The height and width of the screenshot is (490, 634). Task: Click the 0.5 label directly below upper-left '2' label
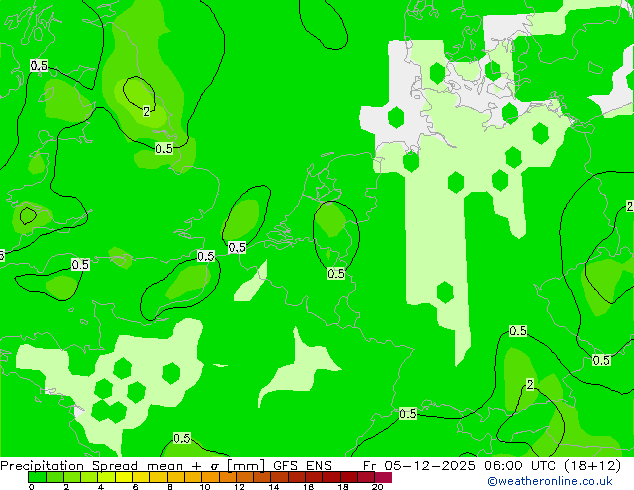164,149
